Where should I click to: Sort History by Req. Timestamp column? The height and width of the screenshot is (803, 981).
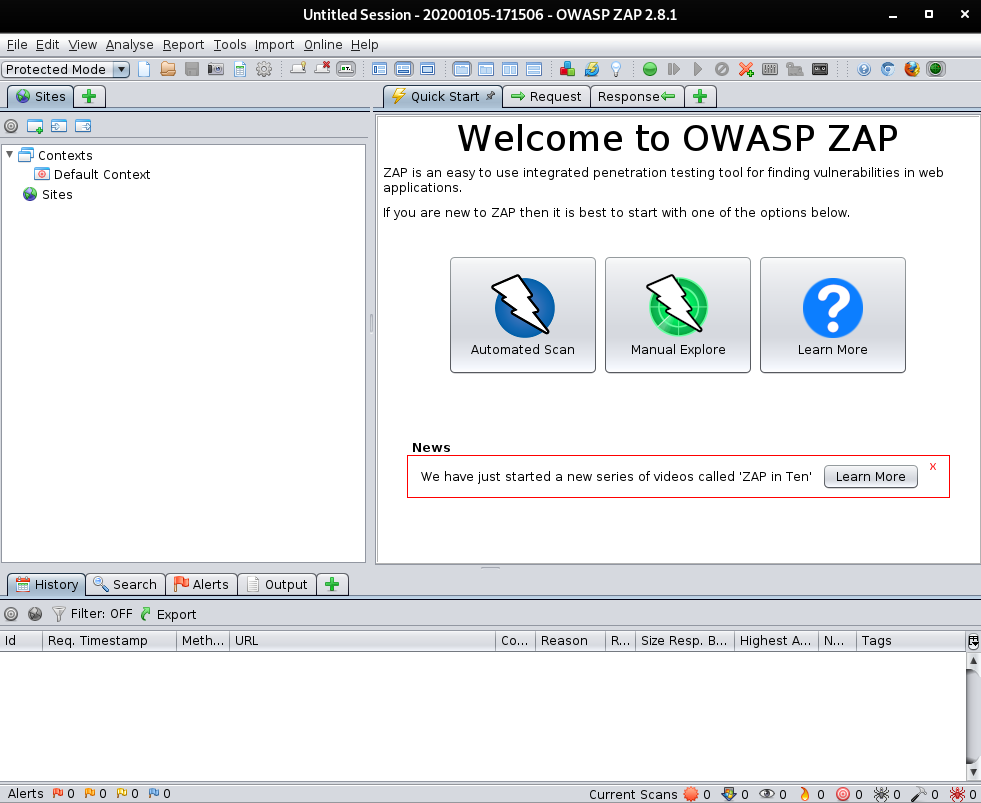[109, 640]
